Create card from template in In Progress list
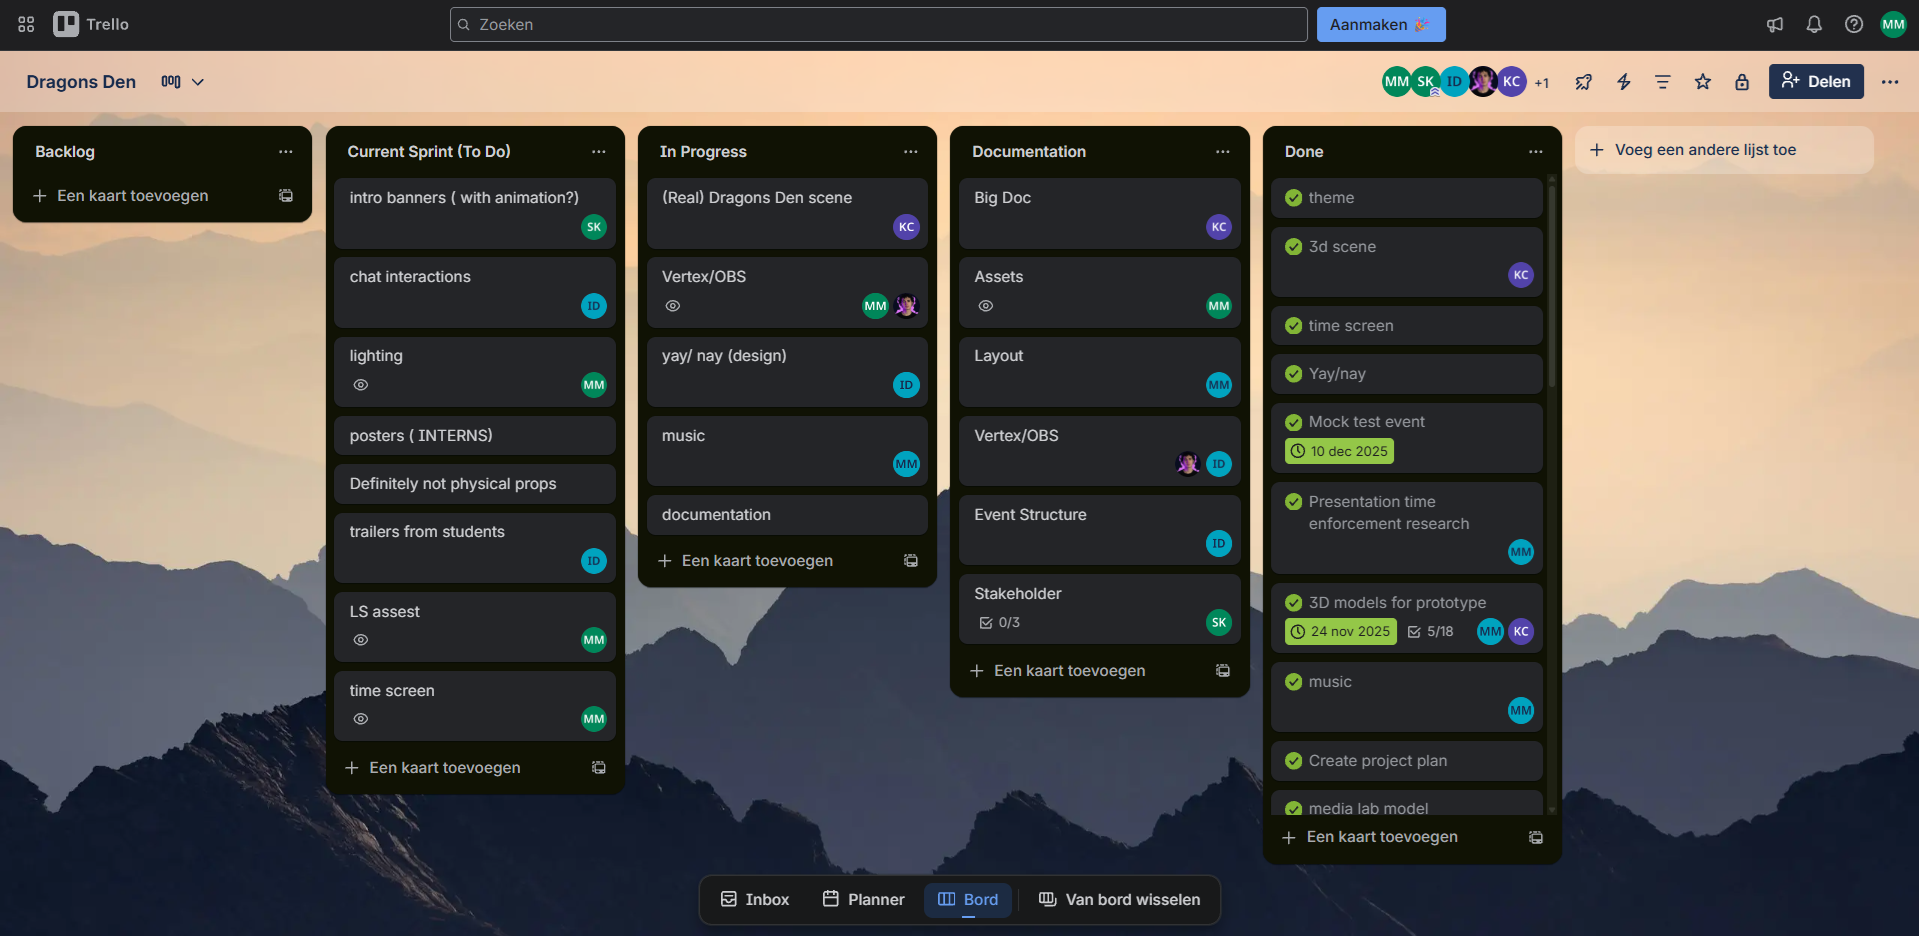 tap(911, 561)
